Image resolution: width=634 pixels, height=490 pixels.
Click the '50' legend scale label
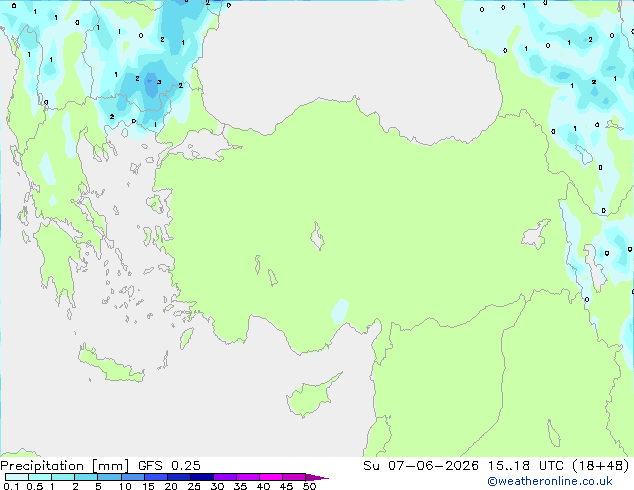pos(310,486)
